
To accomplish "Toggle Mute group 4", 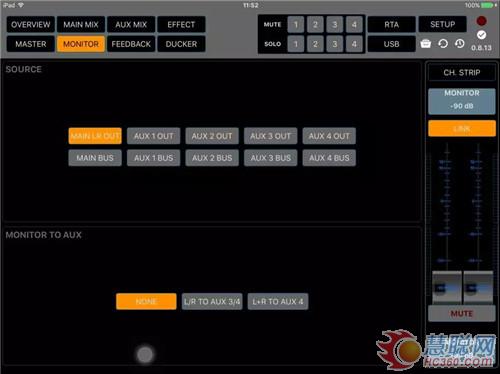I will click(354, 24).
